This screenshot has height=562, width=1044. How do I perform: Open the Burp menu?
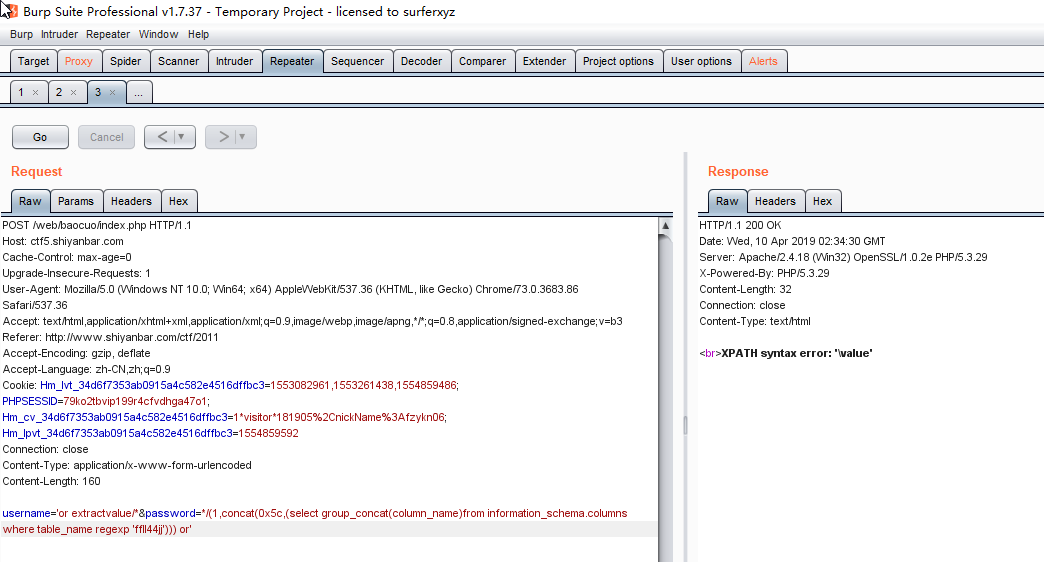pos(21,34)
